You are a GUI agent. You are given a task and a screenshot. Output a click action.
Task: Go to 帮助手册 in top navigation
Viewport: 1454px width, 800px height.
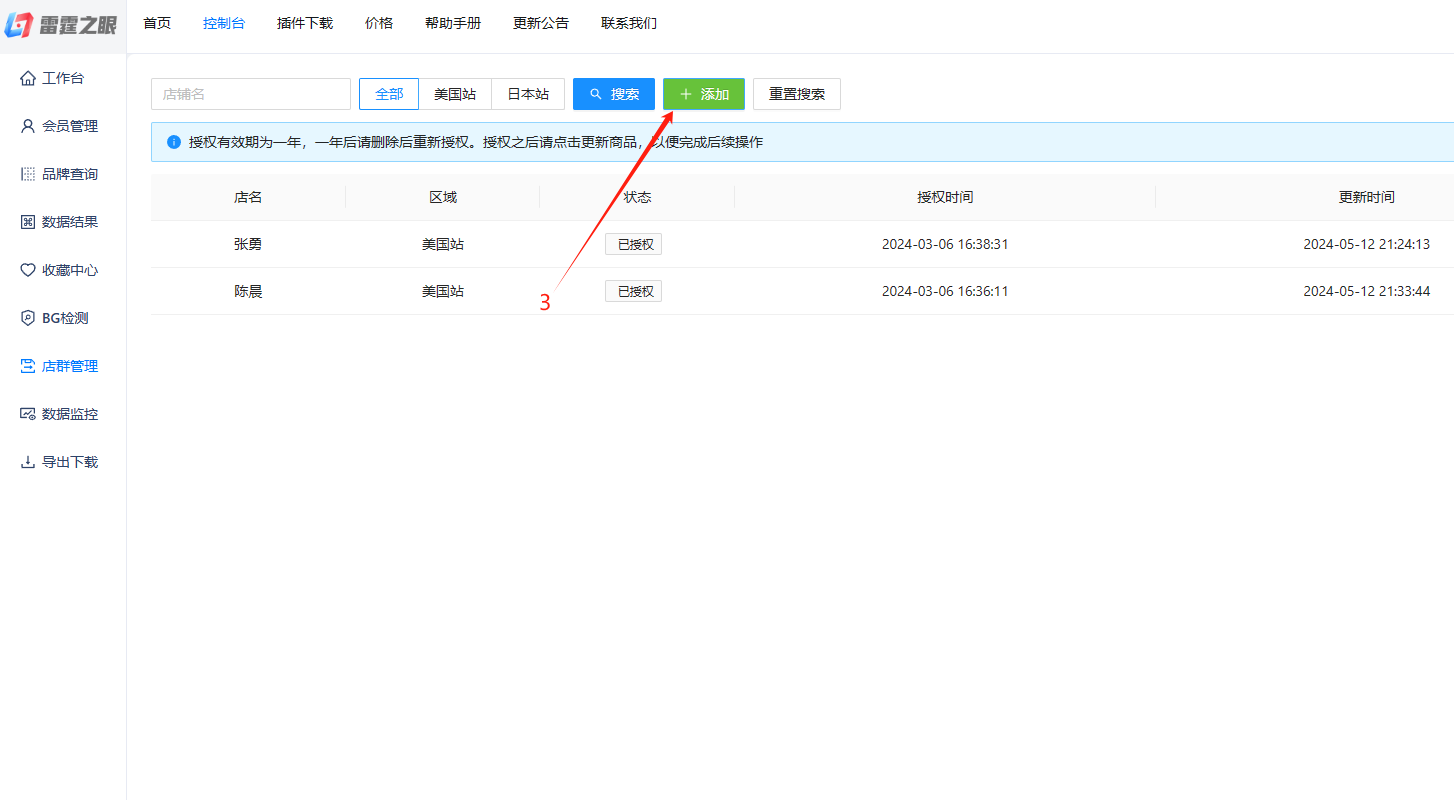click(x=453, y=23)
